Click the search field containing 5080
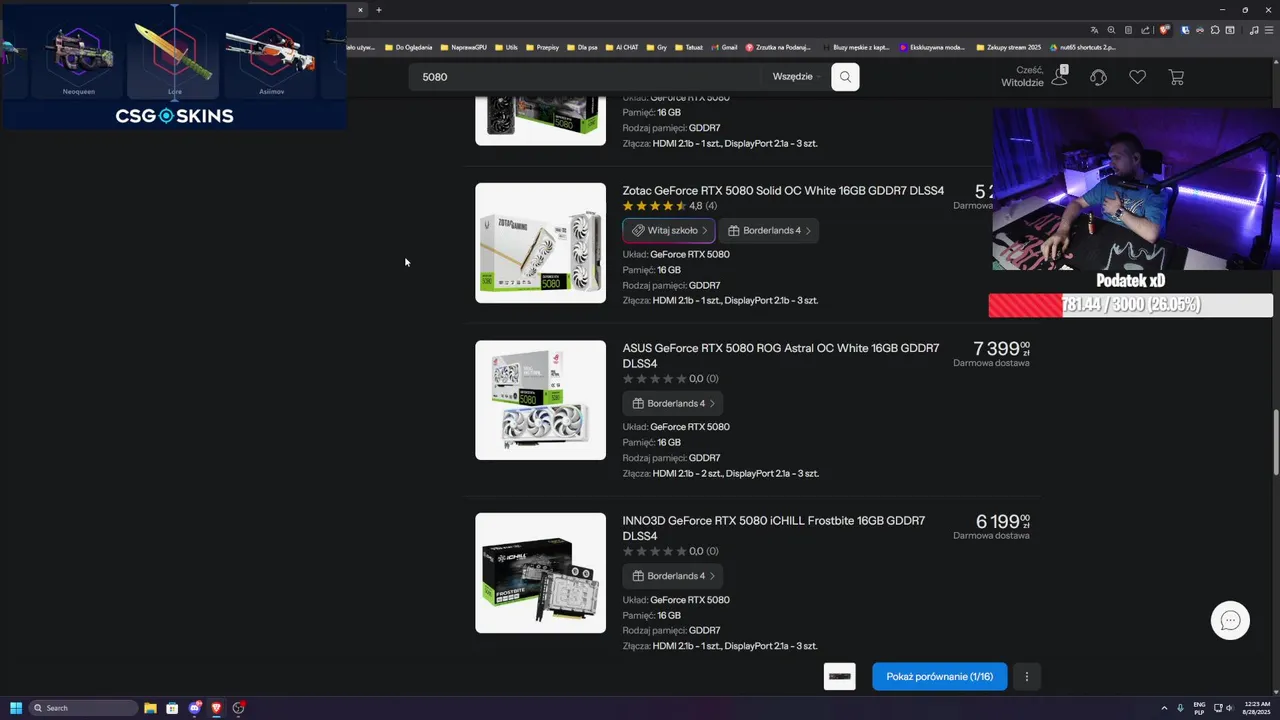 (x=585, y=77)
